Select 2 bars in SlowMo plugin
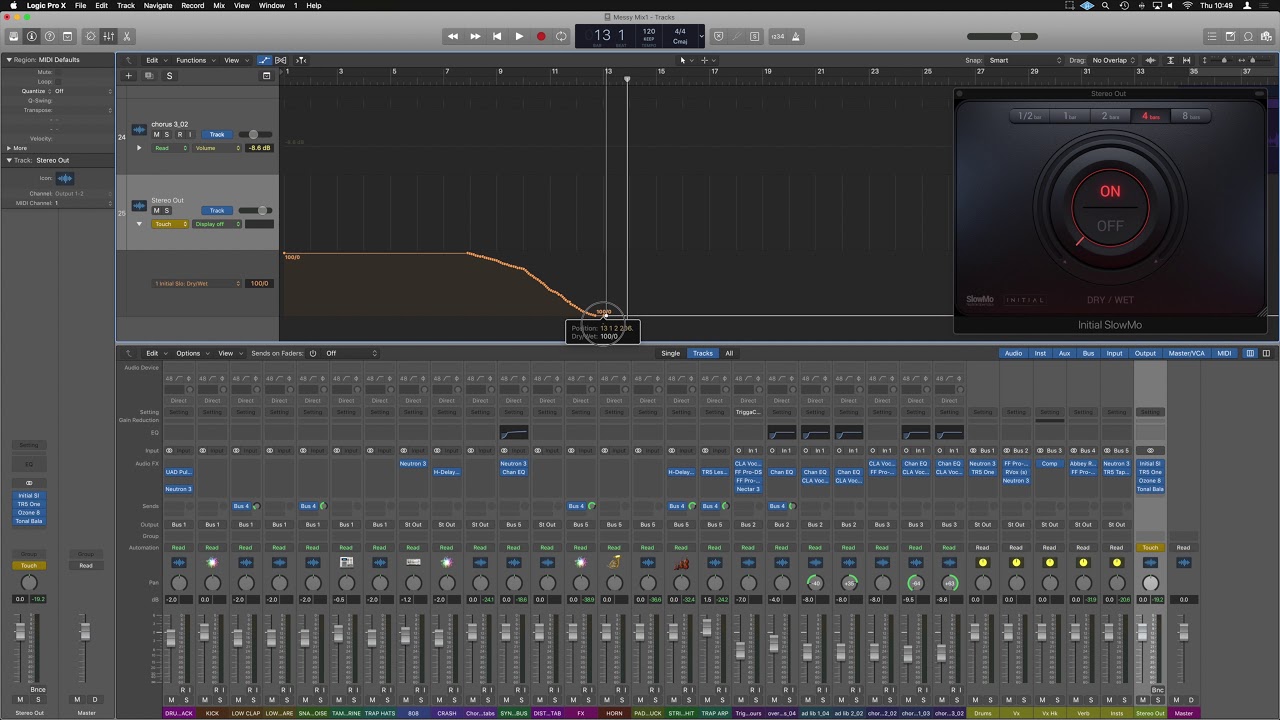Image resolution: width=1280 pixels, height=720 pixels. pyautogui.click(x=1111, y=116)
